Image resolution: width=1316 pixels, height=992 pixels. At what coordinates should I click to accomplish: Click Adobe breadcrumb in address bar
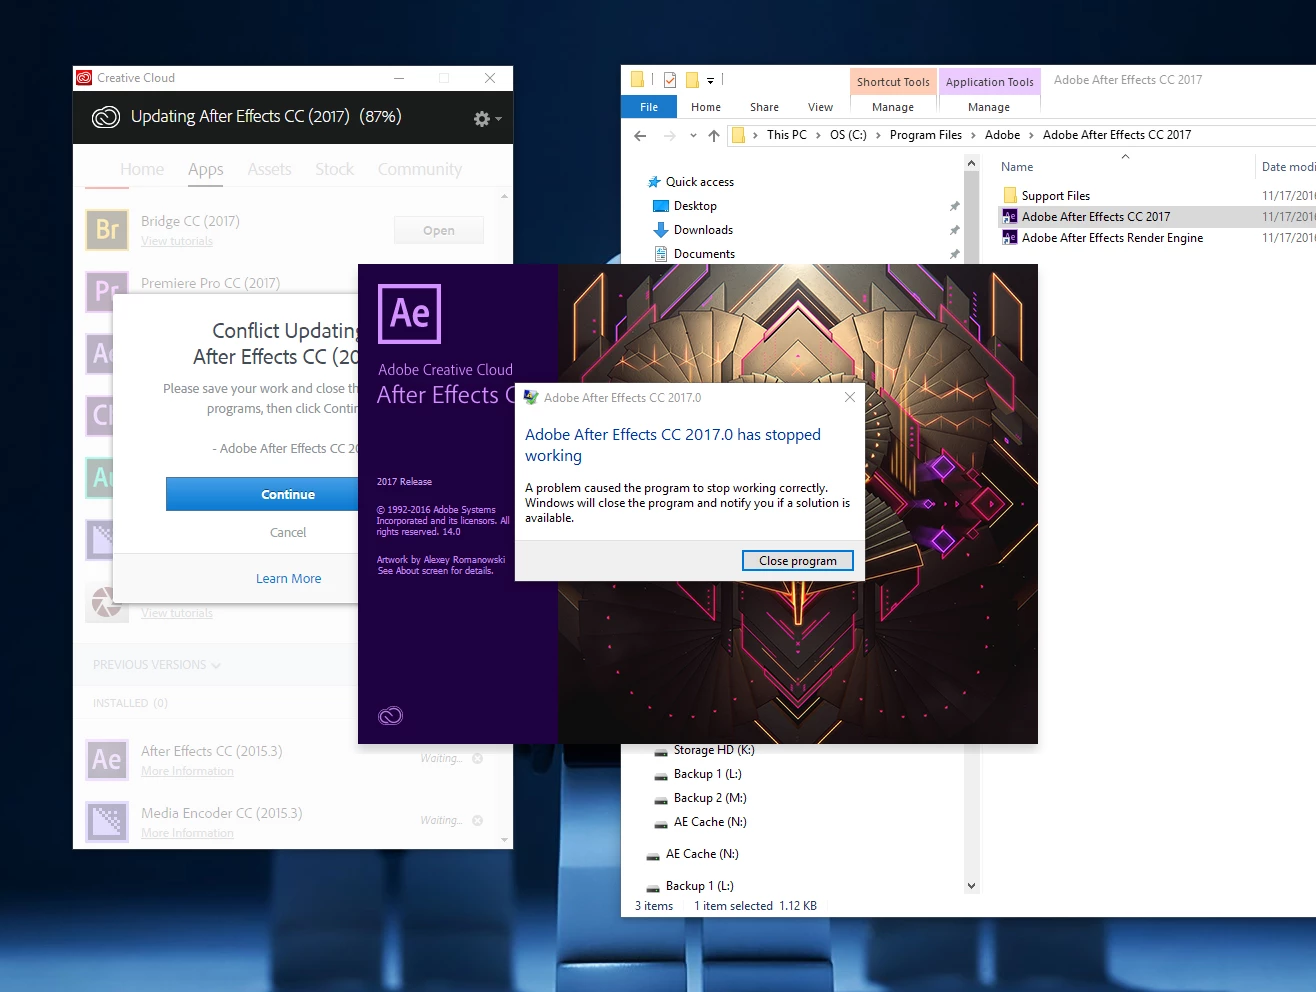(1002, 135)
